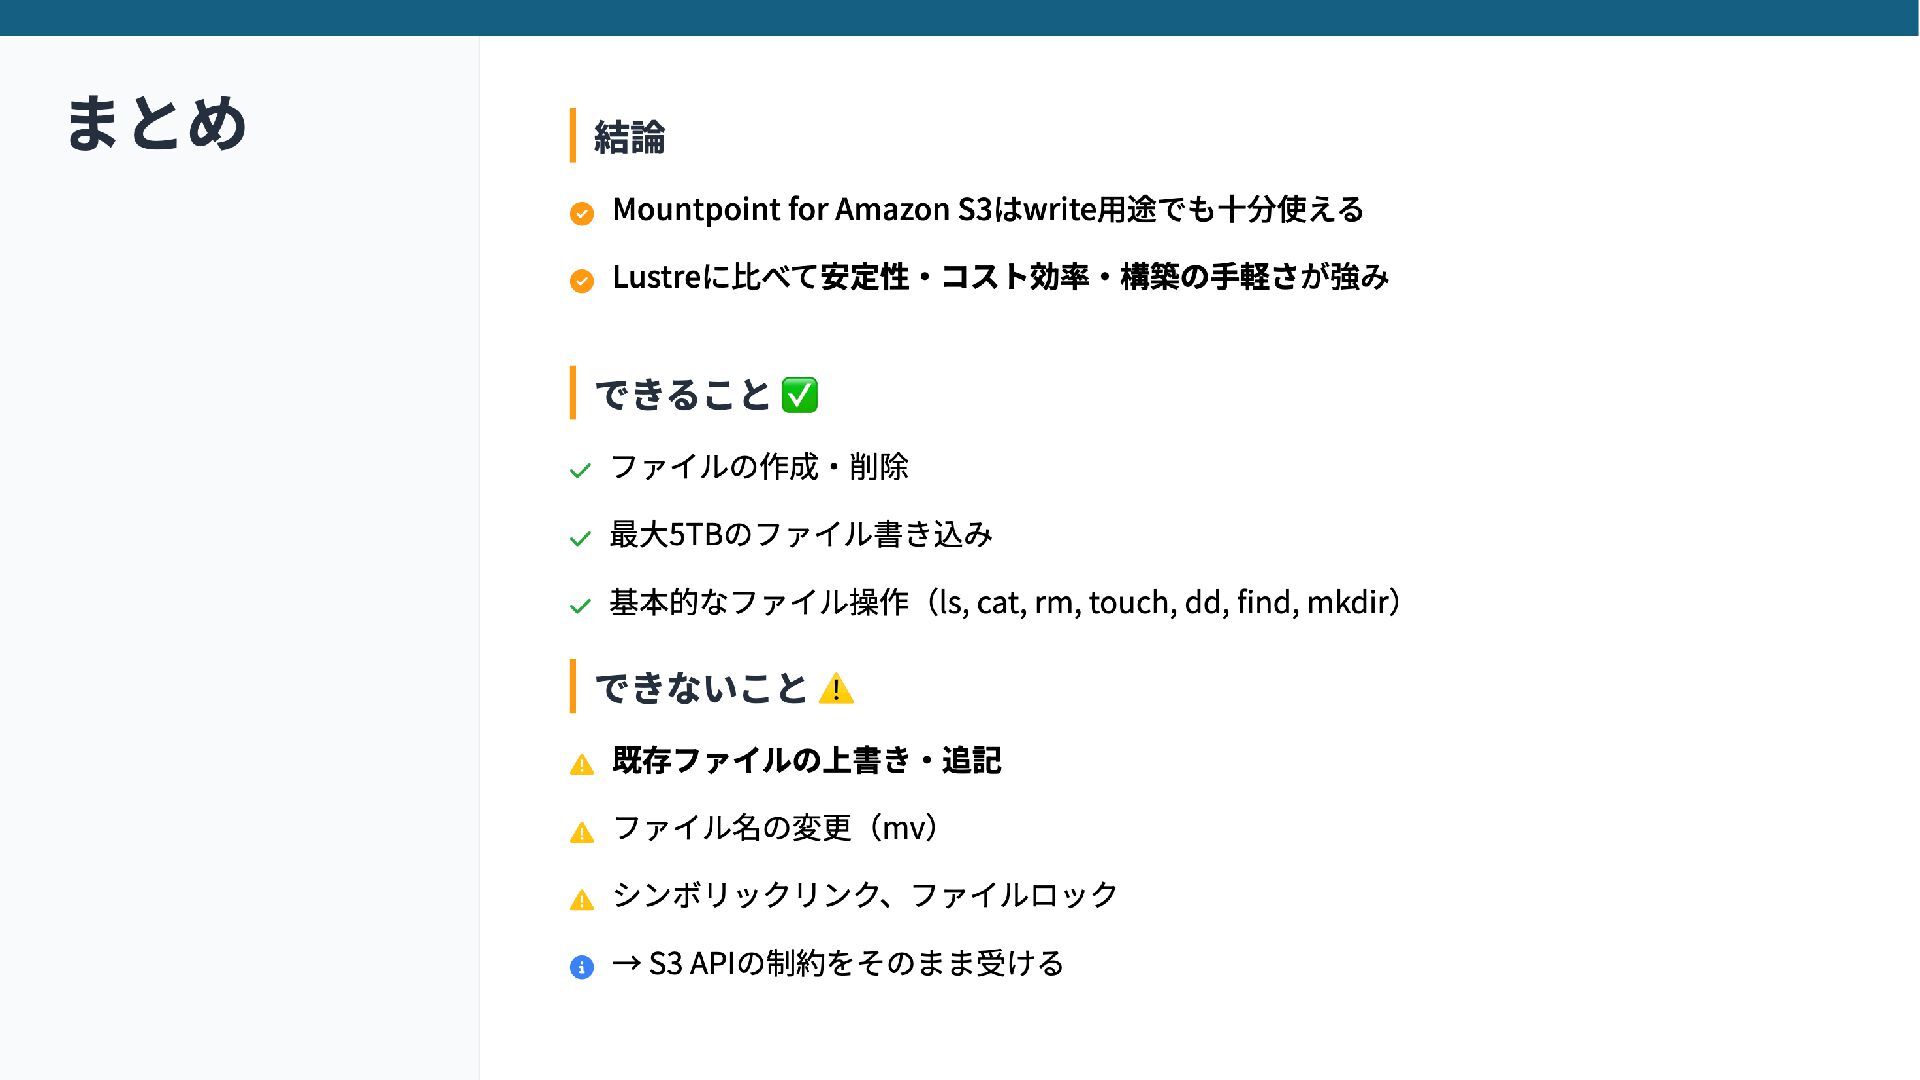The image size is (1920, 1080).
Task: Click the bold 安定性・コスト効率 text
Action: 954,277
